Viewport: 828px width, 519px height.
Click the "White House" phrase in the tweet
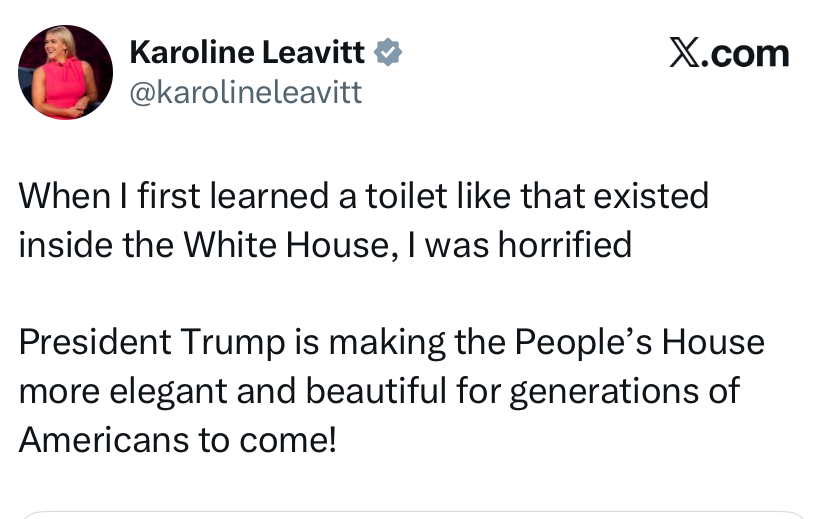[288, 244]
